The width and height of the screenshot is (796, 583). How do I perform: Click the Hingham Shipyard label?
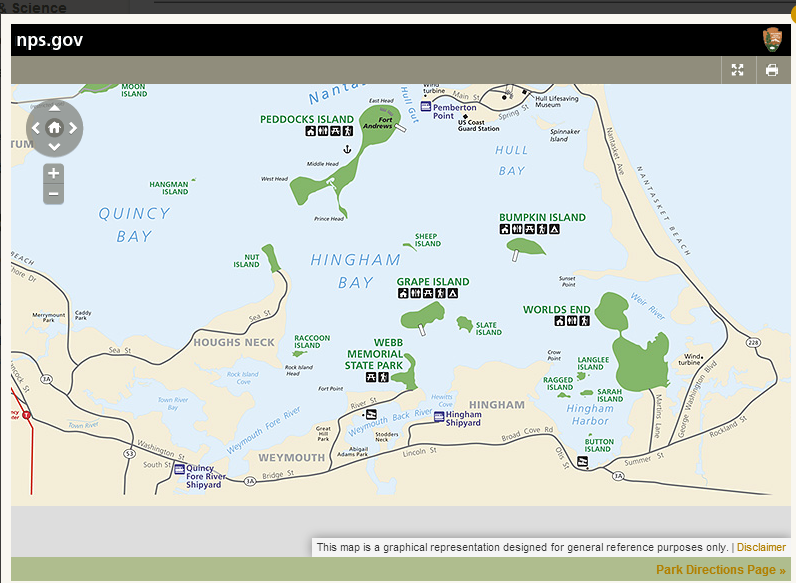(463, 418)
